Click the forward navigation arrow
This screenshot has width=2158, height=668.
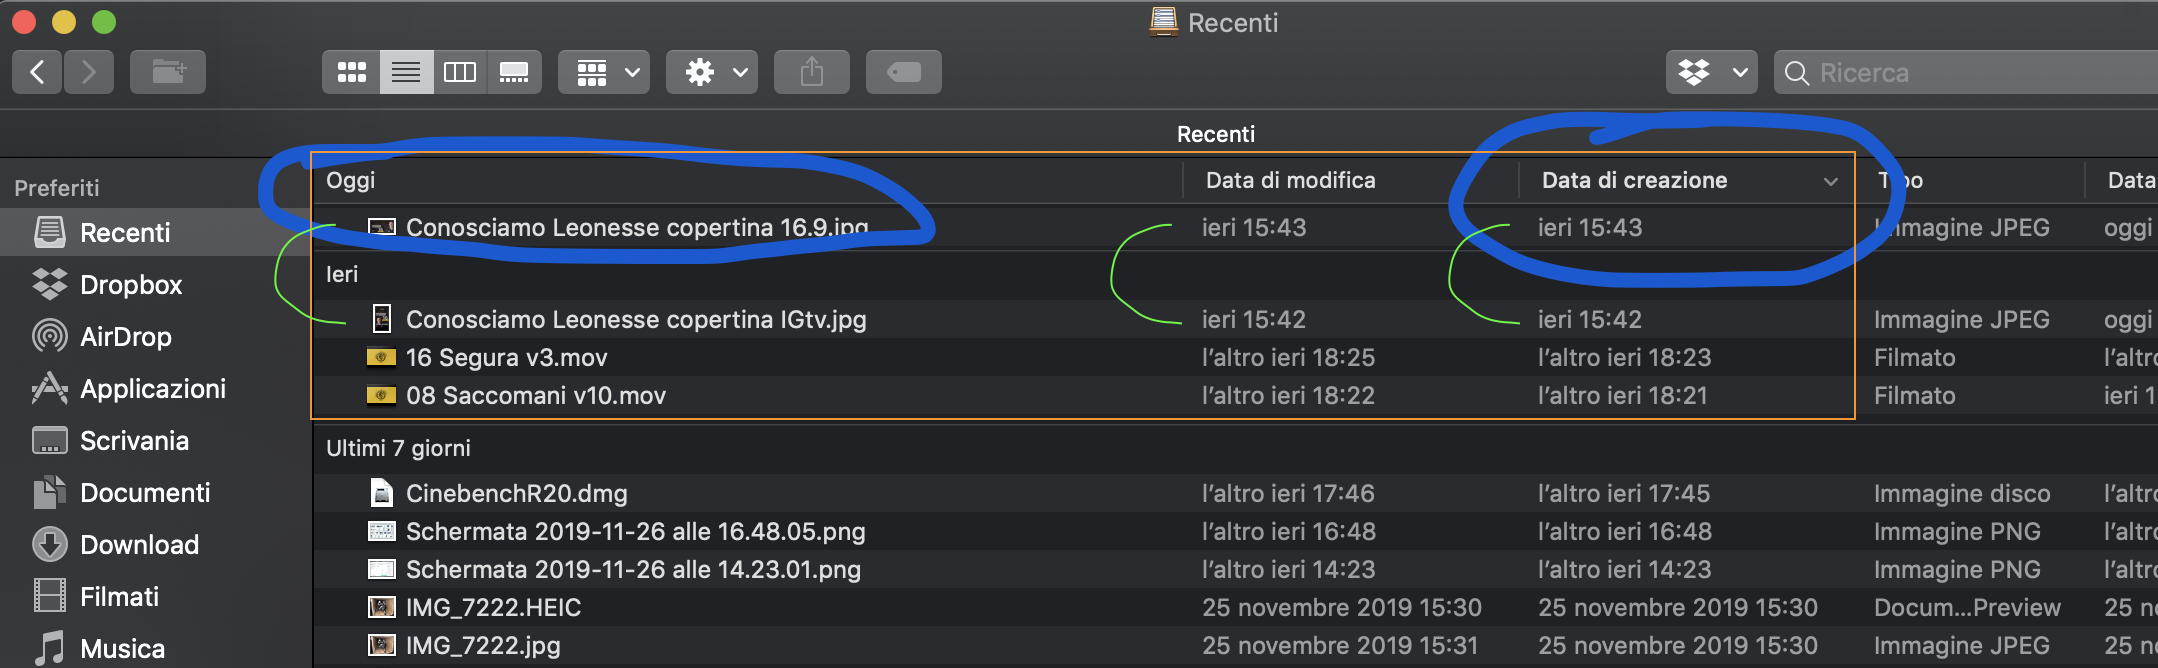pyautogui.click(x=89, y=72)
